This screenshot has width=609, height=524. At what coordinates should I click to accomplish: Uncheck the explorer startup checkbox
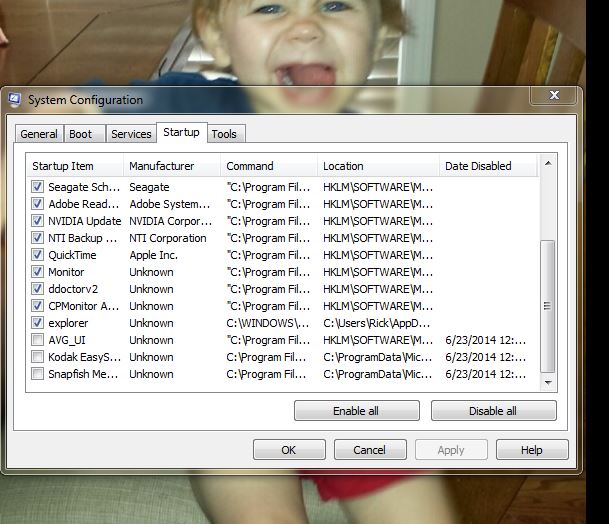click(x=37, y=323)
